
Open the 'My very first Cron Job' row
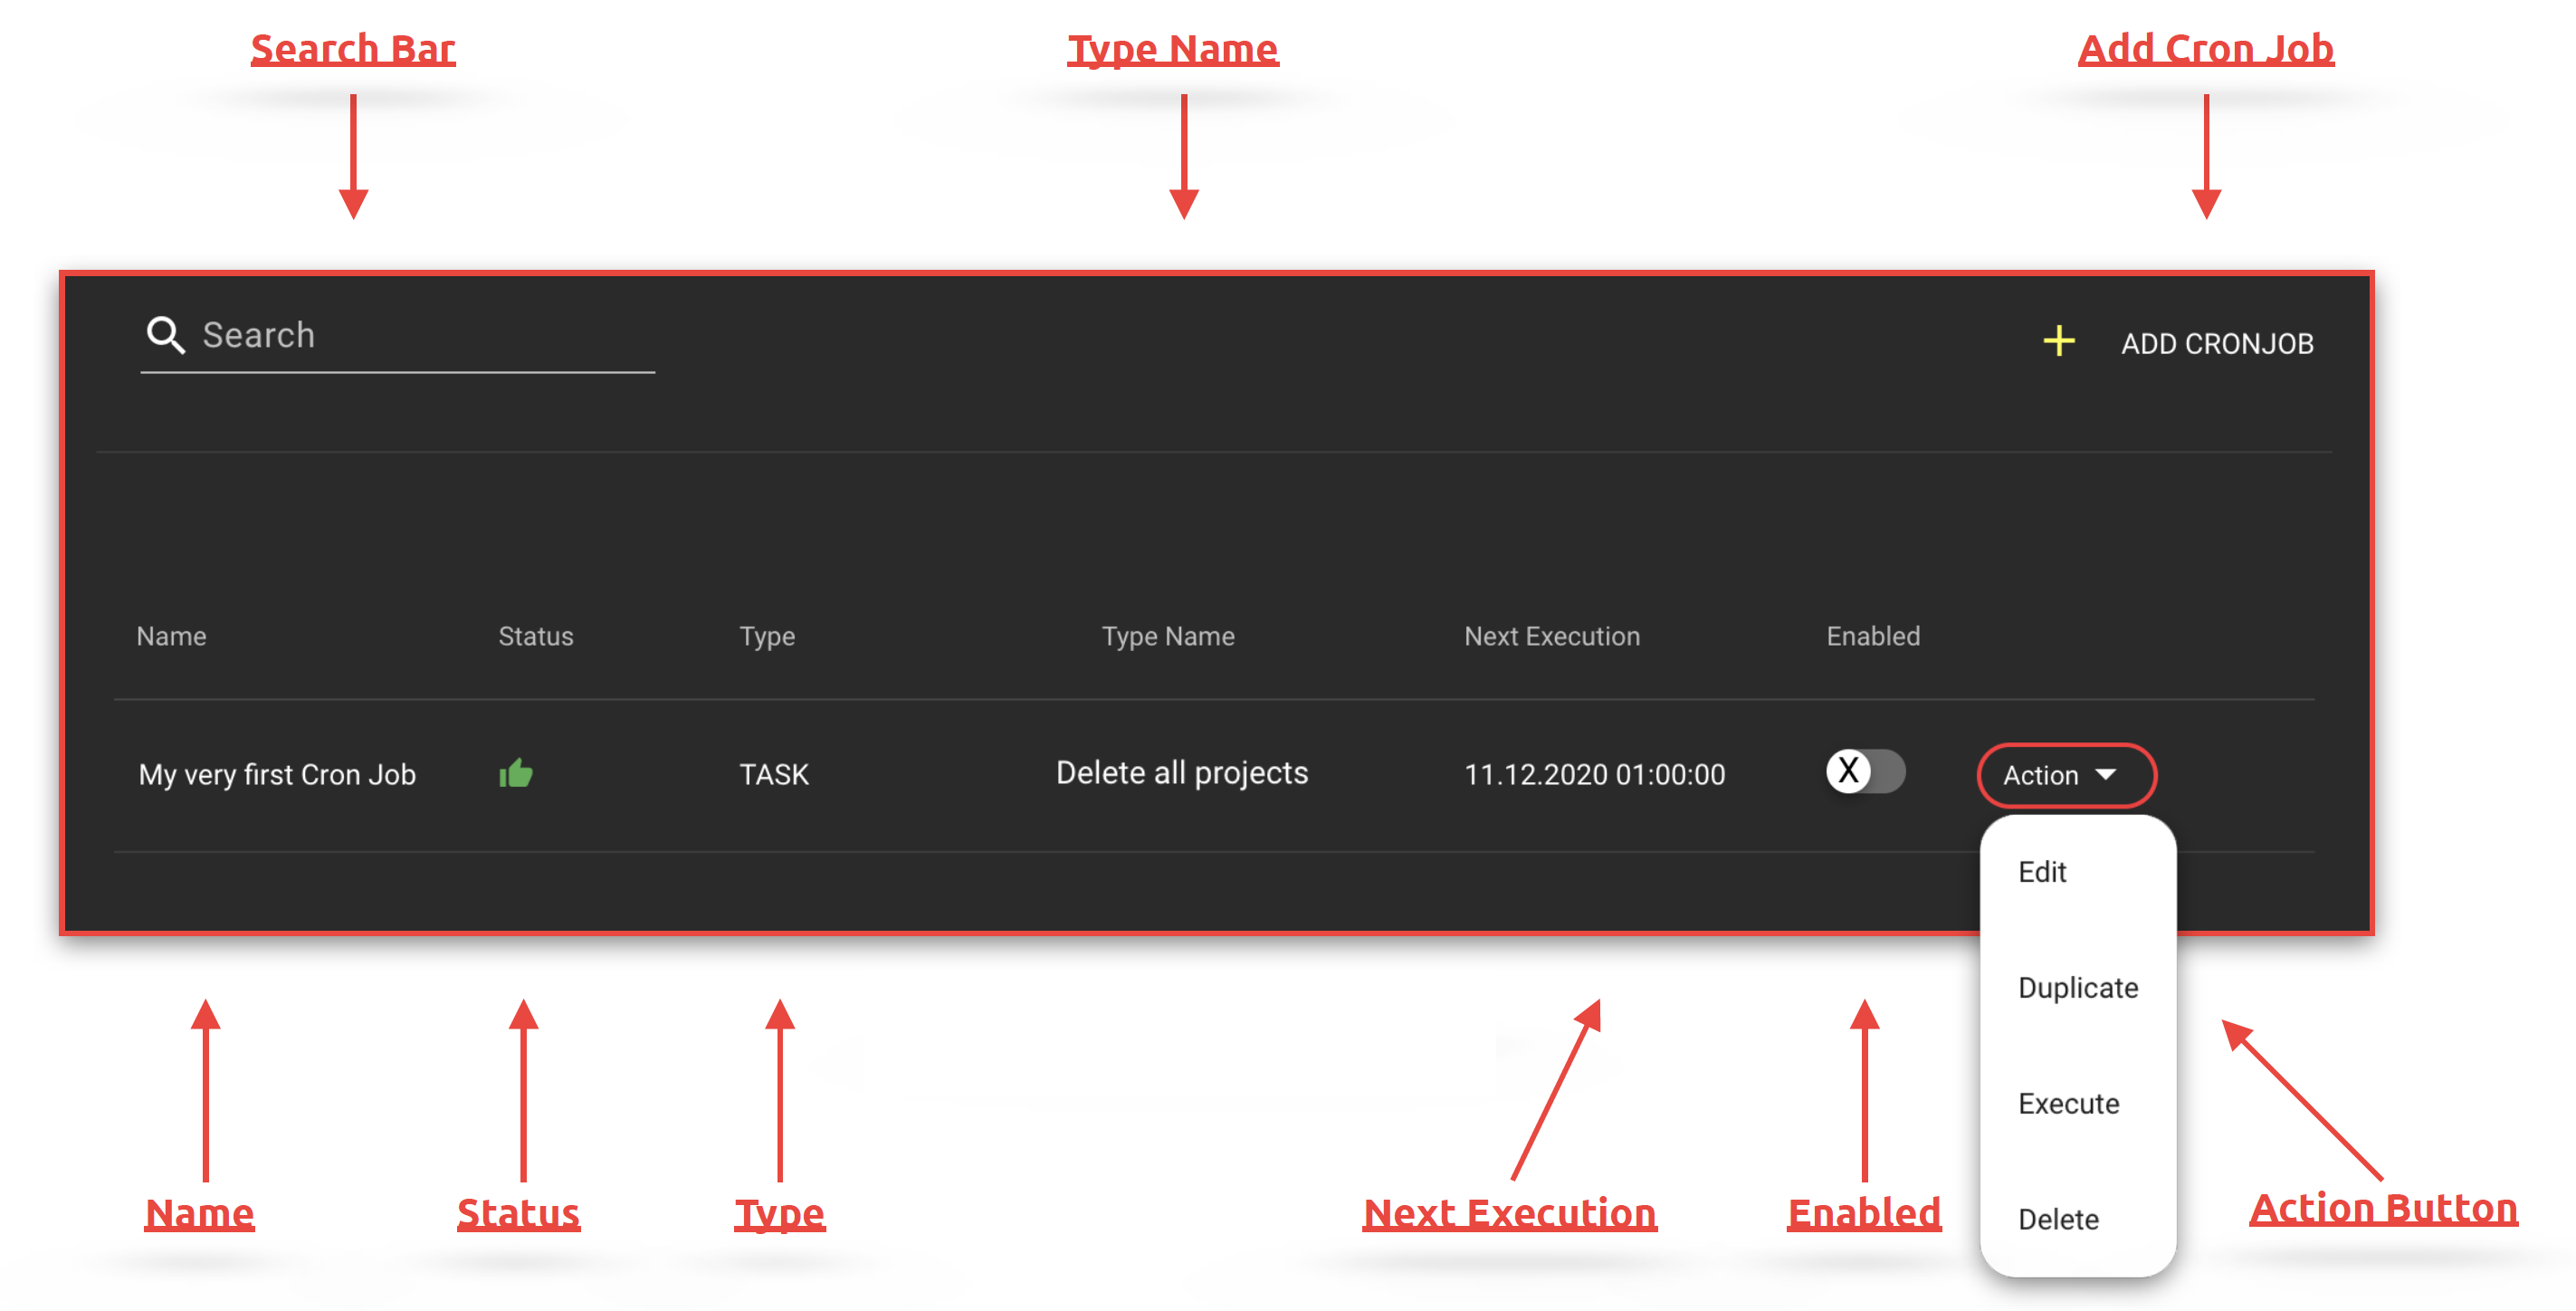pyautogui.click(x=277, y=774)
